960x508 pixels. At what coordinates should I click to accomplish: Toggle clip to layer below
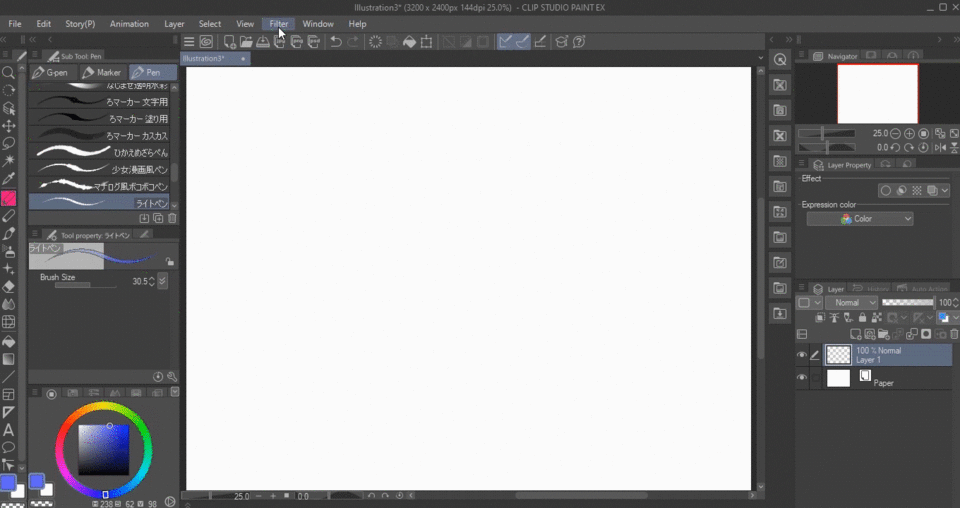[x=820, y=318]
